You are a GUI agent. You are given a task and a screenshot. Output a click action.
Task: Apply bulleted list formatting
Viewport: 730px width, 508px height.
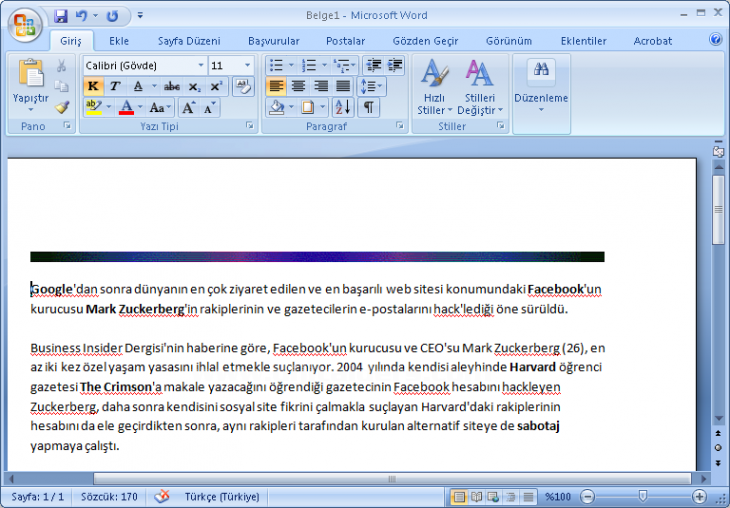[x=276, y=65]
